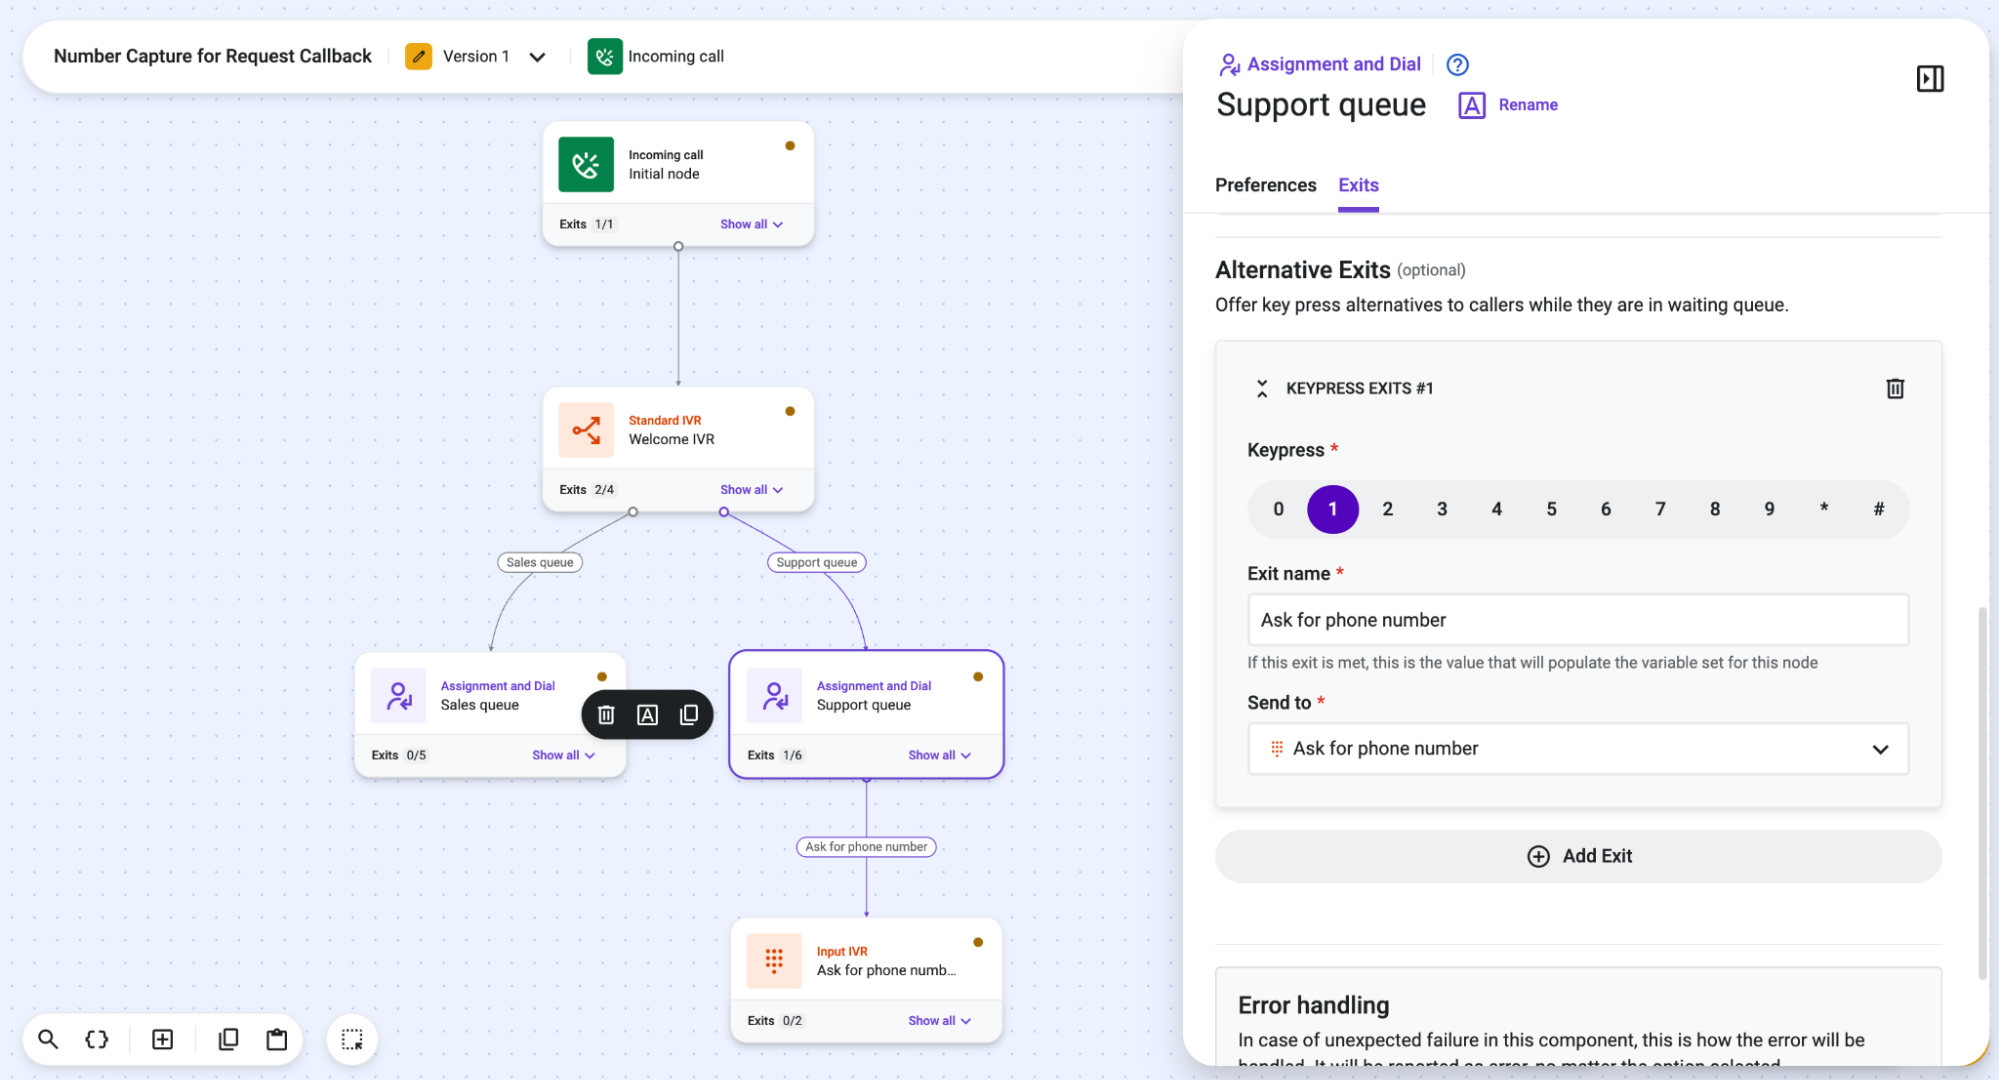The image size is (1999, 1080).
Task: Duplicate node via floating copy icon
Action: click(x=689, y=714)
